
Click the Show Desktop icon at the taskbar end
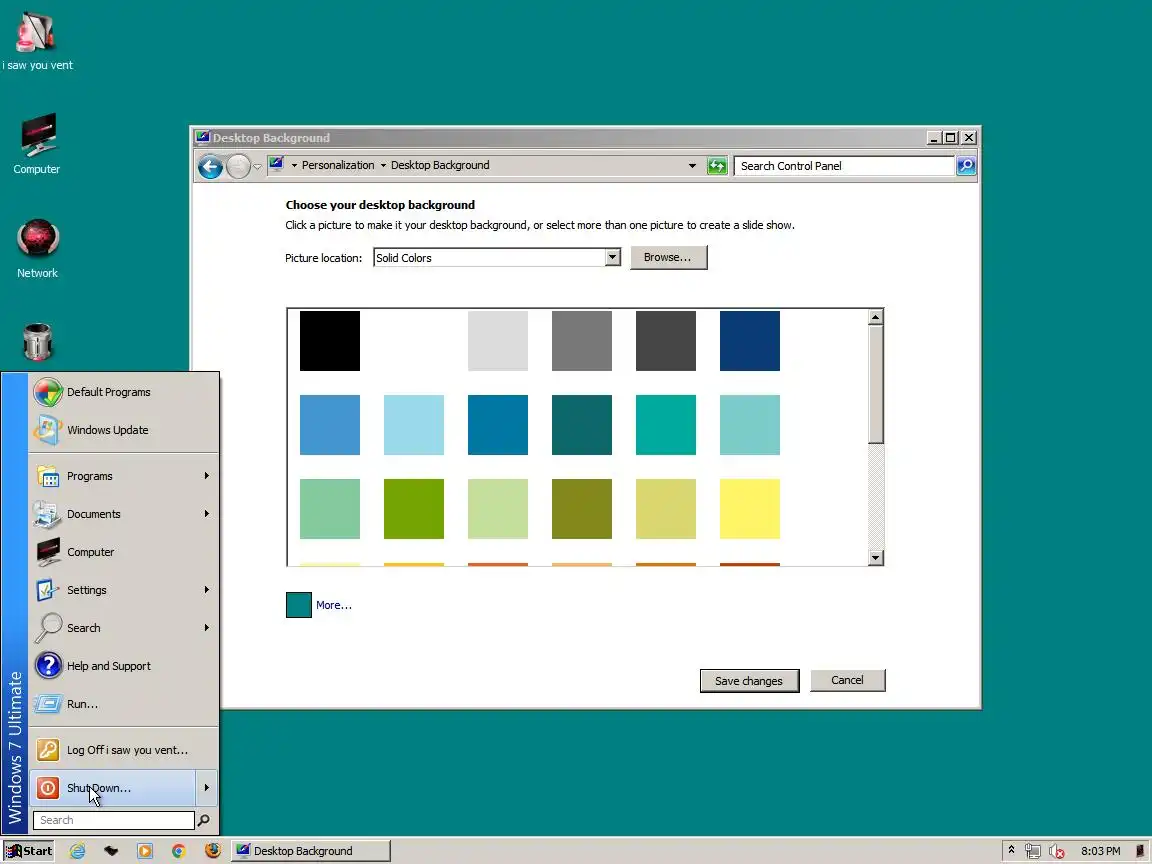pos(1141,851)
